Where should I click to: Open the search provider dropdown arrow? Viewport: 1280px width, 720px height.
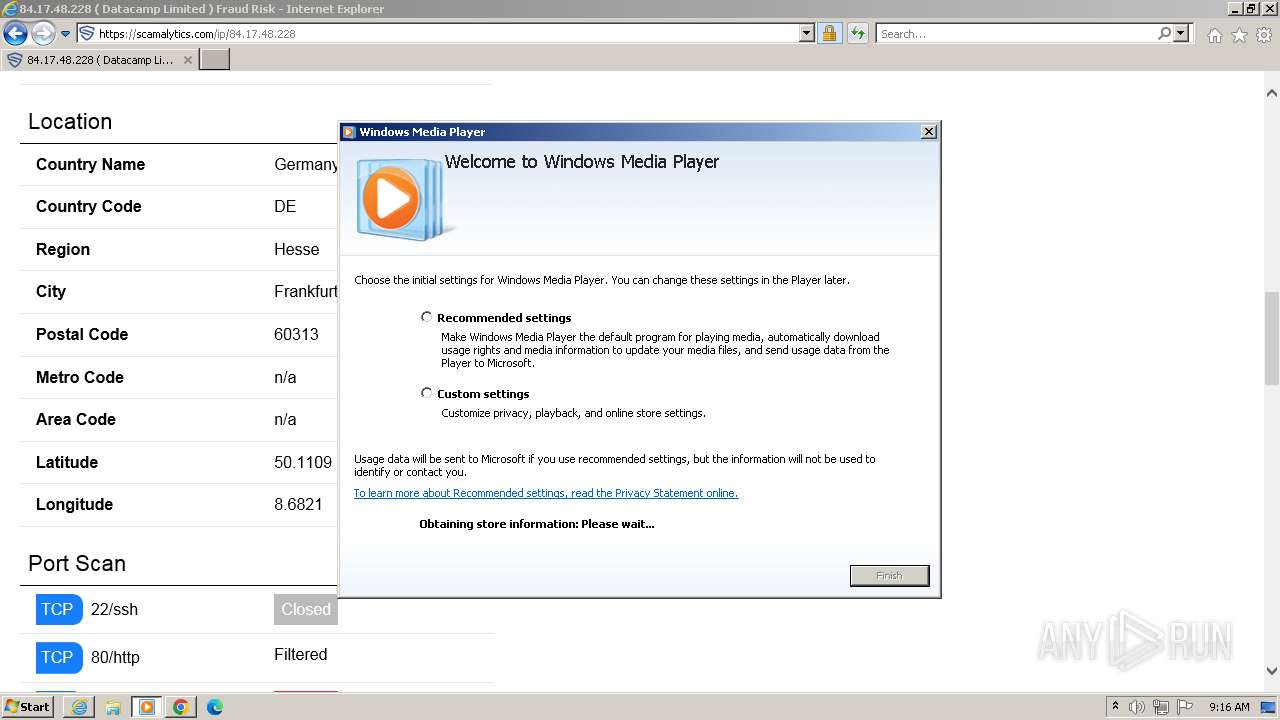(x=1181, y=33)
